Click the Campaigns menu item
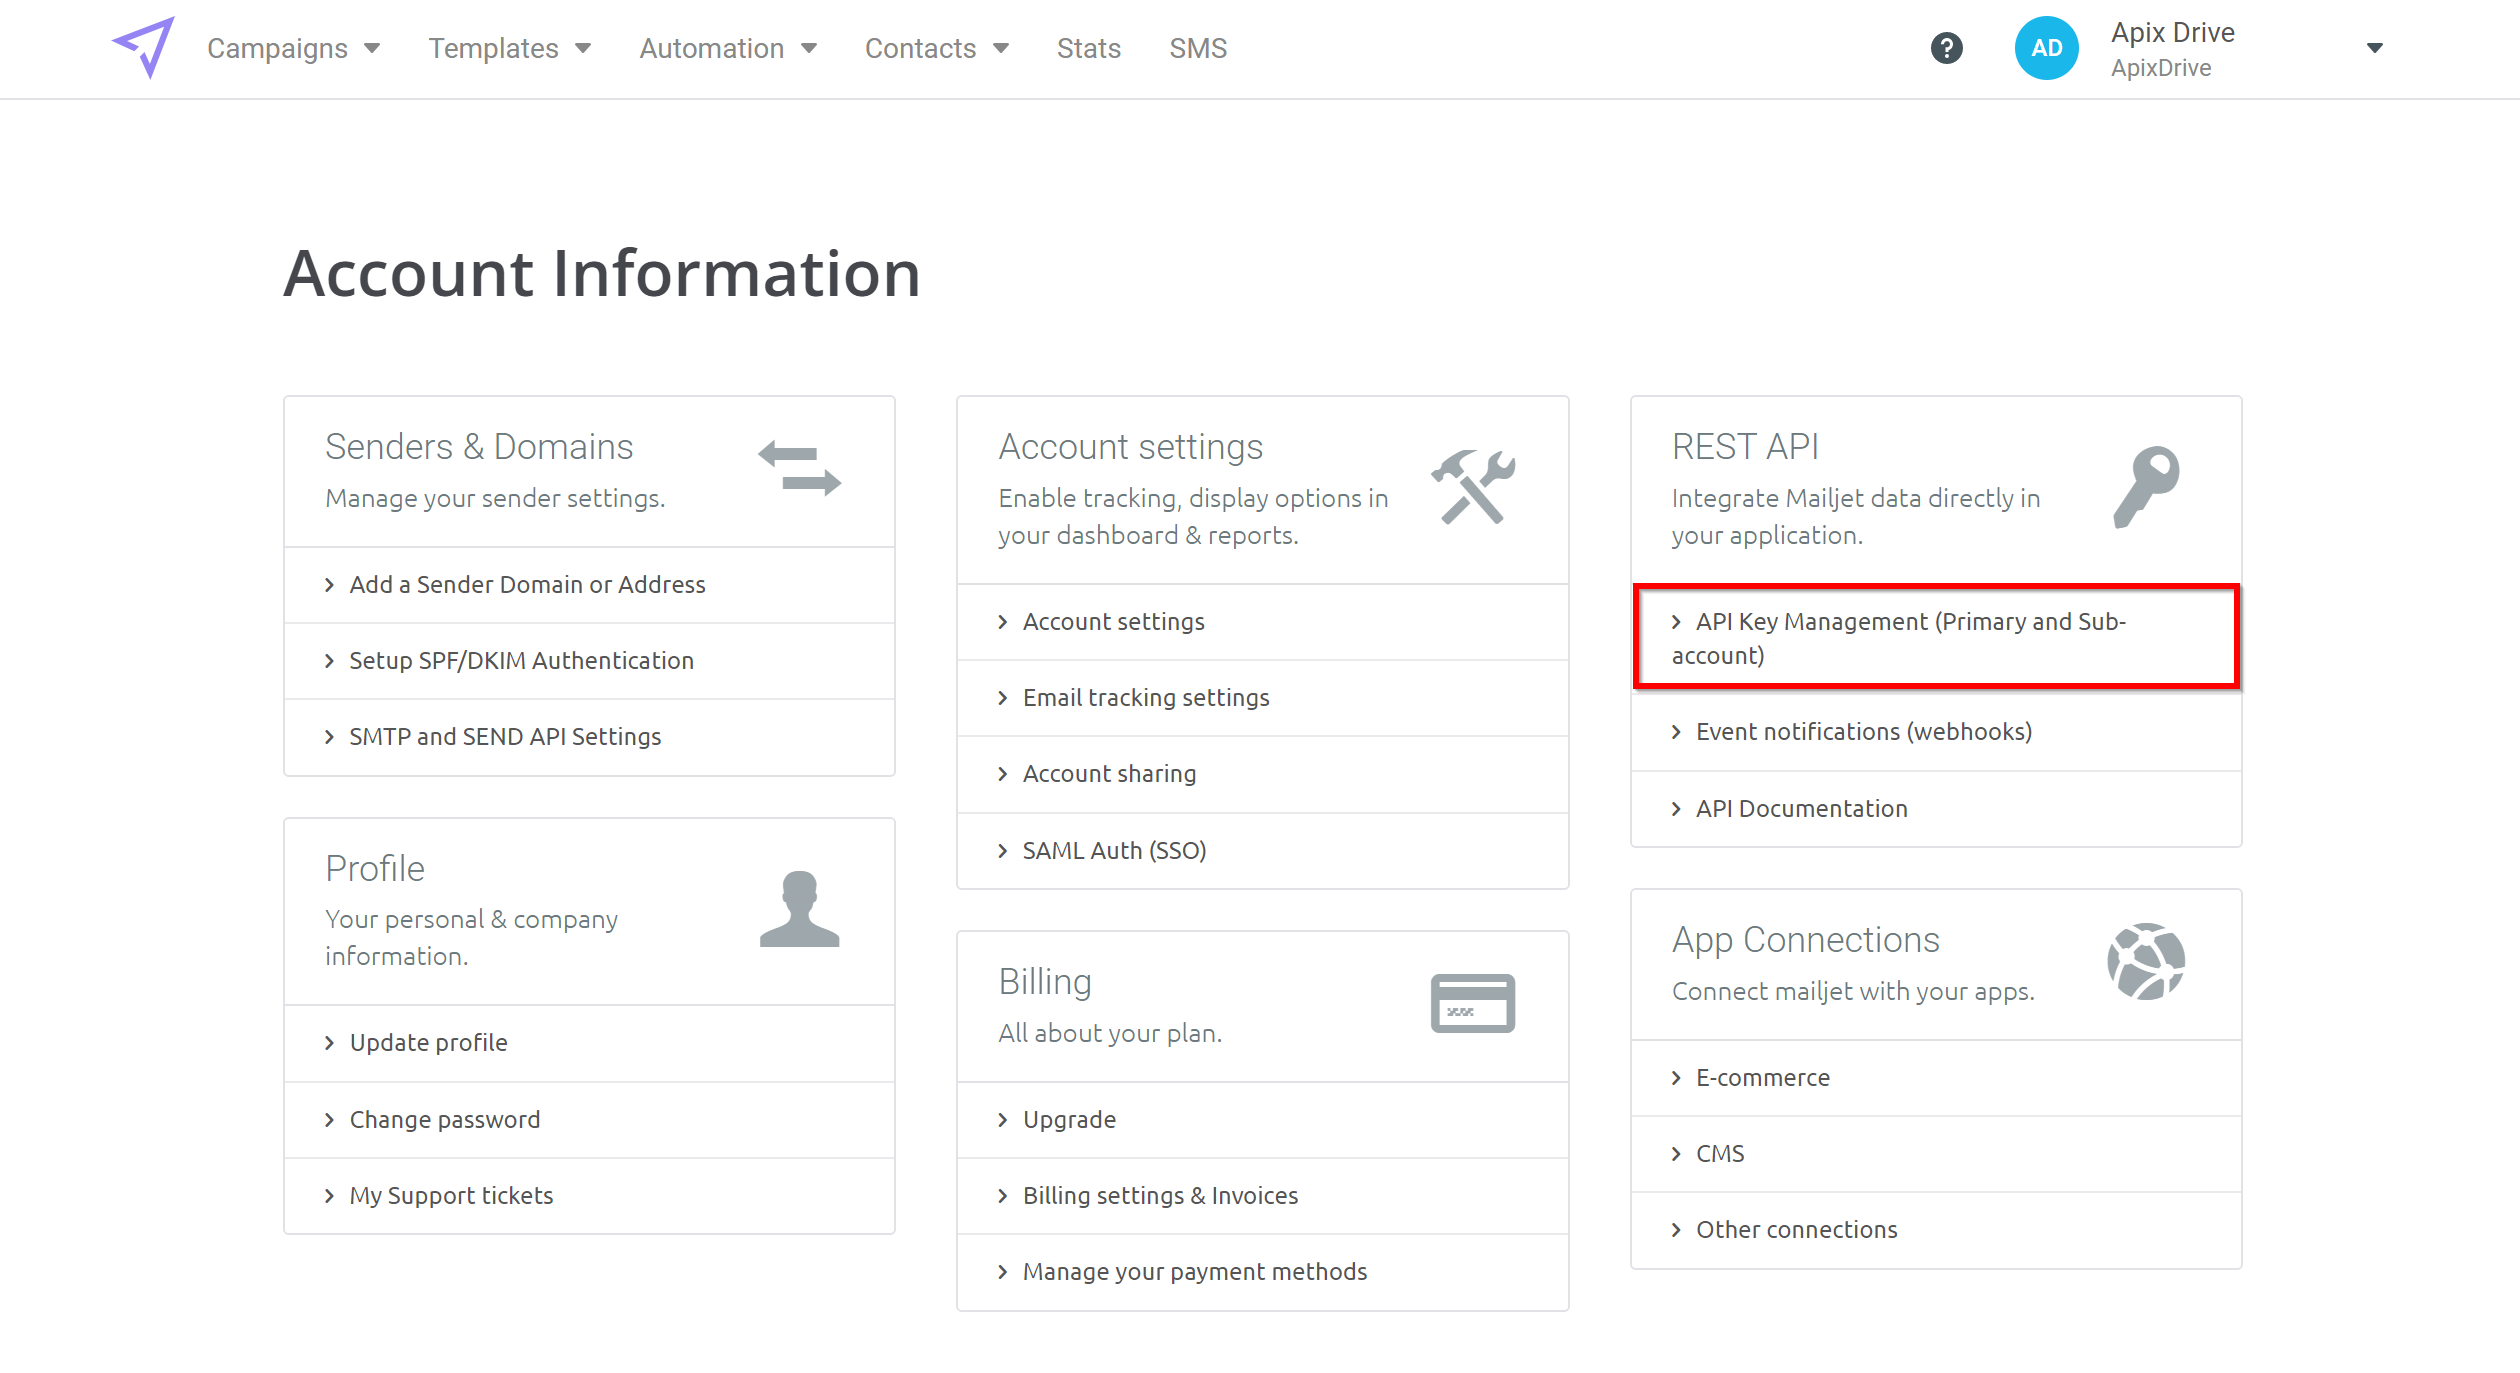The image size is (2520, 1373). pos(275,47)
